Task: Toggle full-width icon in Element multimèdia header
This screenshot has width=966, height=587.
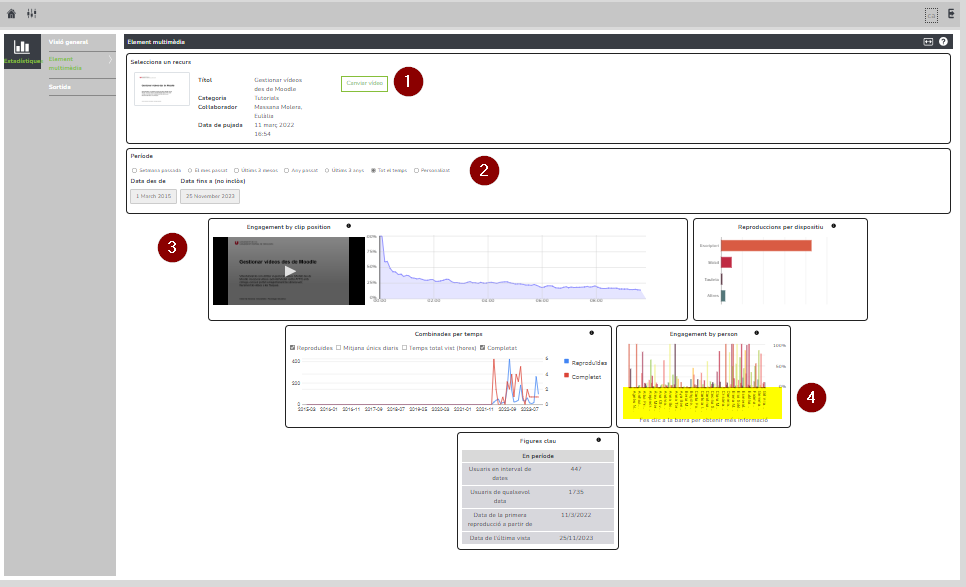Action: coord(928,42)
